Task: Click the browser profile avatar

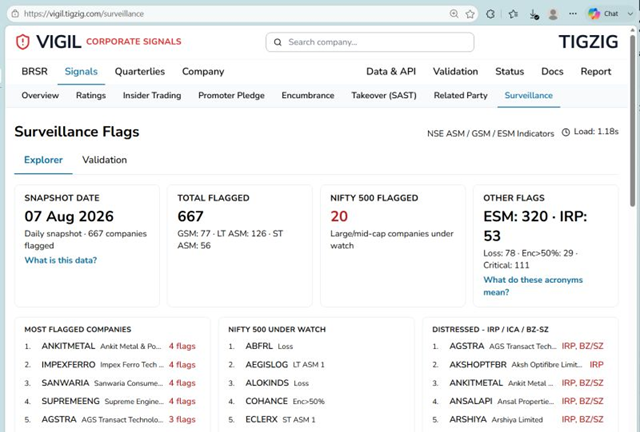Action: click(x=553, y=14)
